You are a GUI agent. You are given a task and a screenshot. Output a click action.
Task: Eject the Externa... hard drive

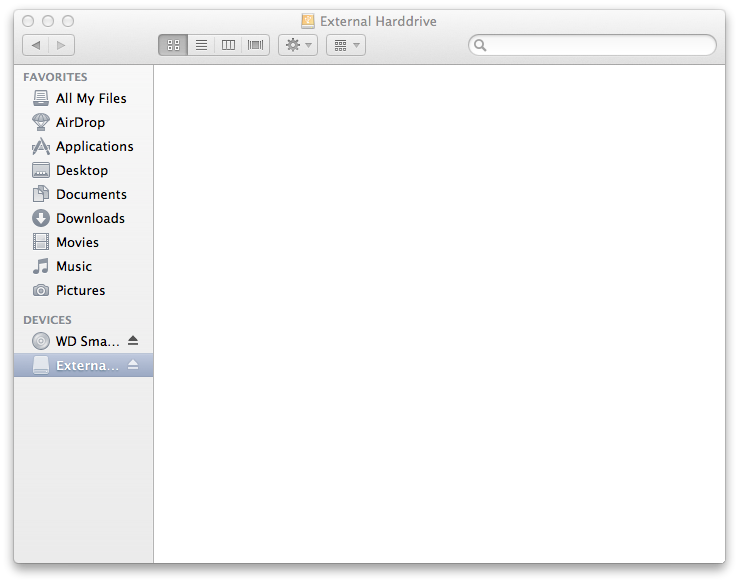pos(133,365)
